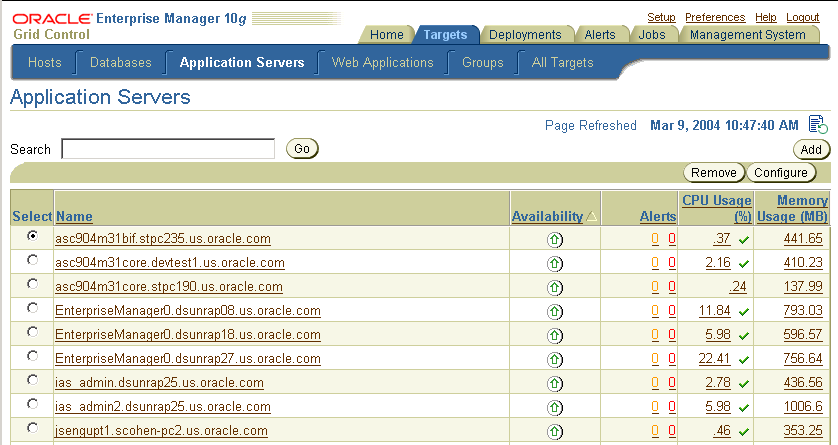Open asc904m31bif.stpc235.us.oracle.com server link

click(x=162, y=239)
